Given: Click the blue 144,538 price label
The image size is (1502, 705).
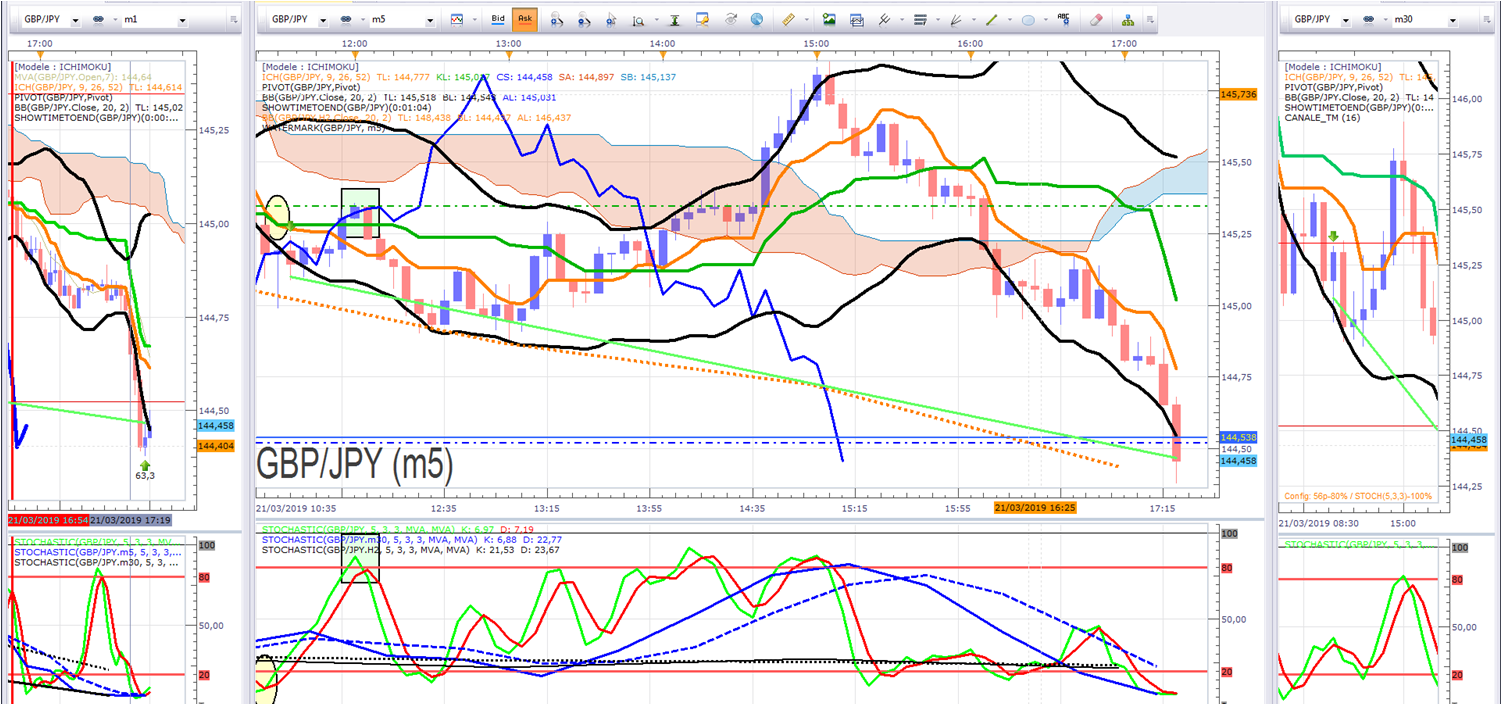Looking at the screenshot, I should point(1238,438).
